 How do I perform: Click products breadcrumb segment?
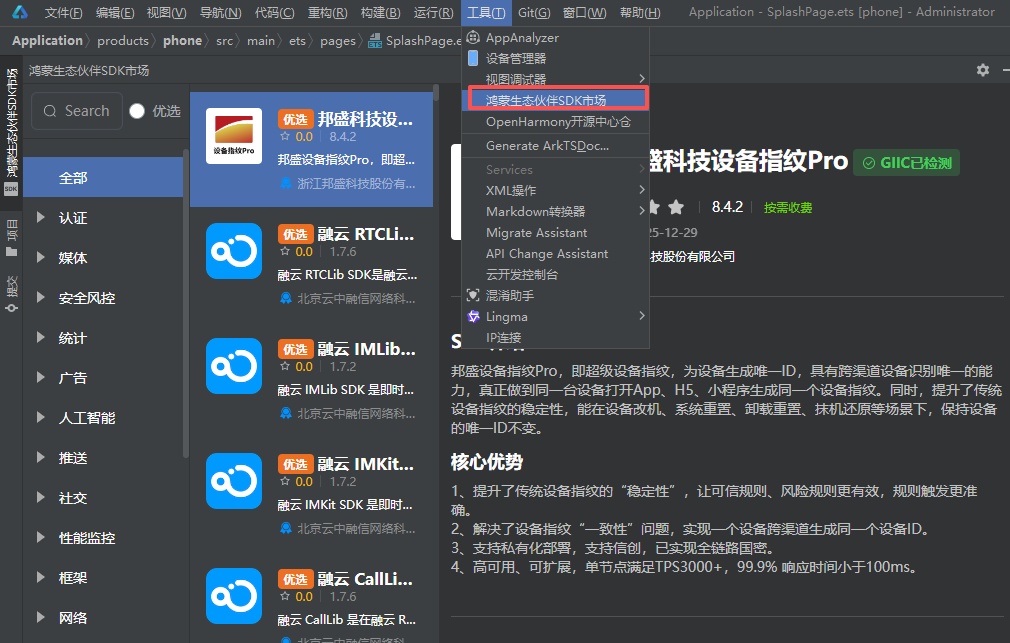pos(122,41)
